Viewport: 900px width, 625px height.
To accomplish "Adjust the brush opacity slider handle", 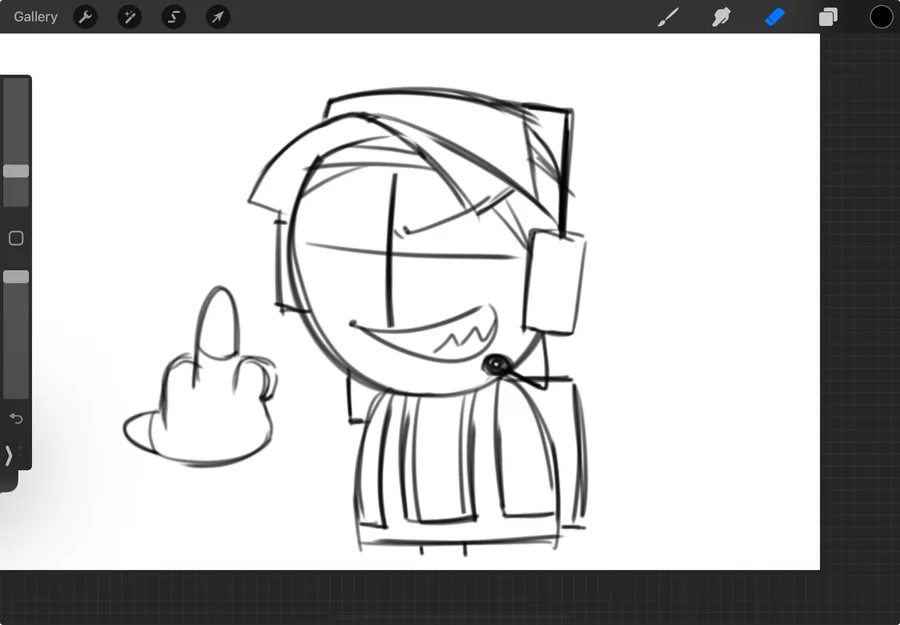I will tap(16, 277).
